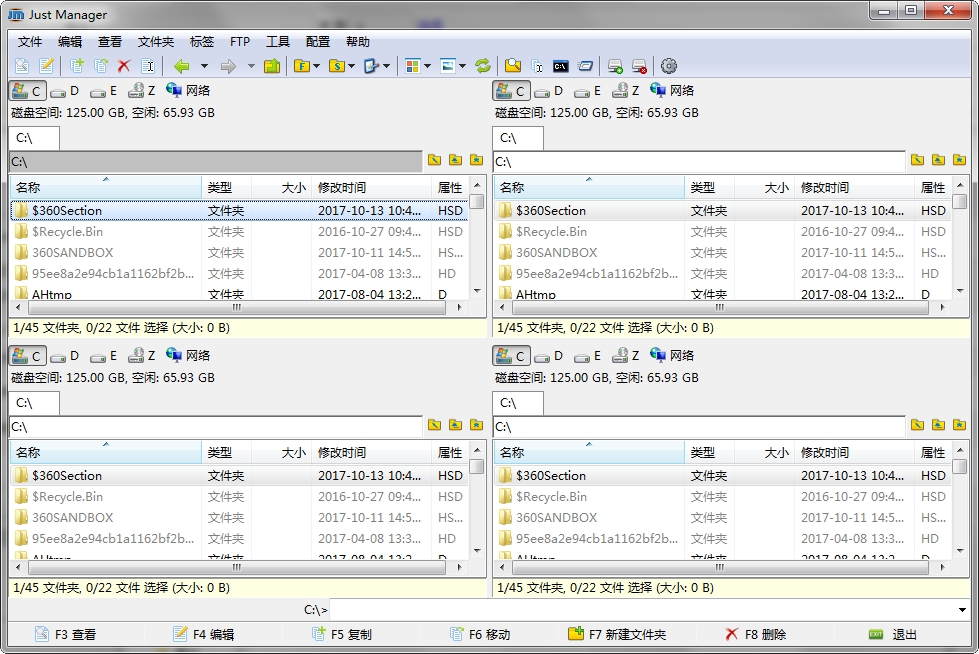Open the FTP menu
Image resolution: width=979 pixels, height=654 pixels.
coord(240,42)
